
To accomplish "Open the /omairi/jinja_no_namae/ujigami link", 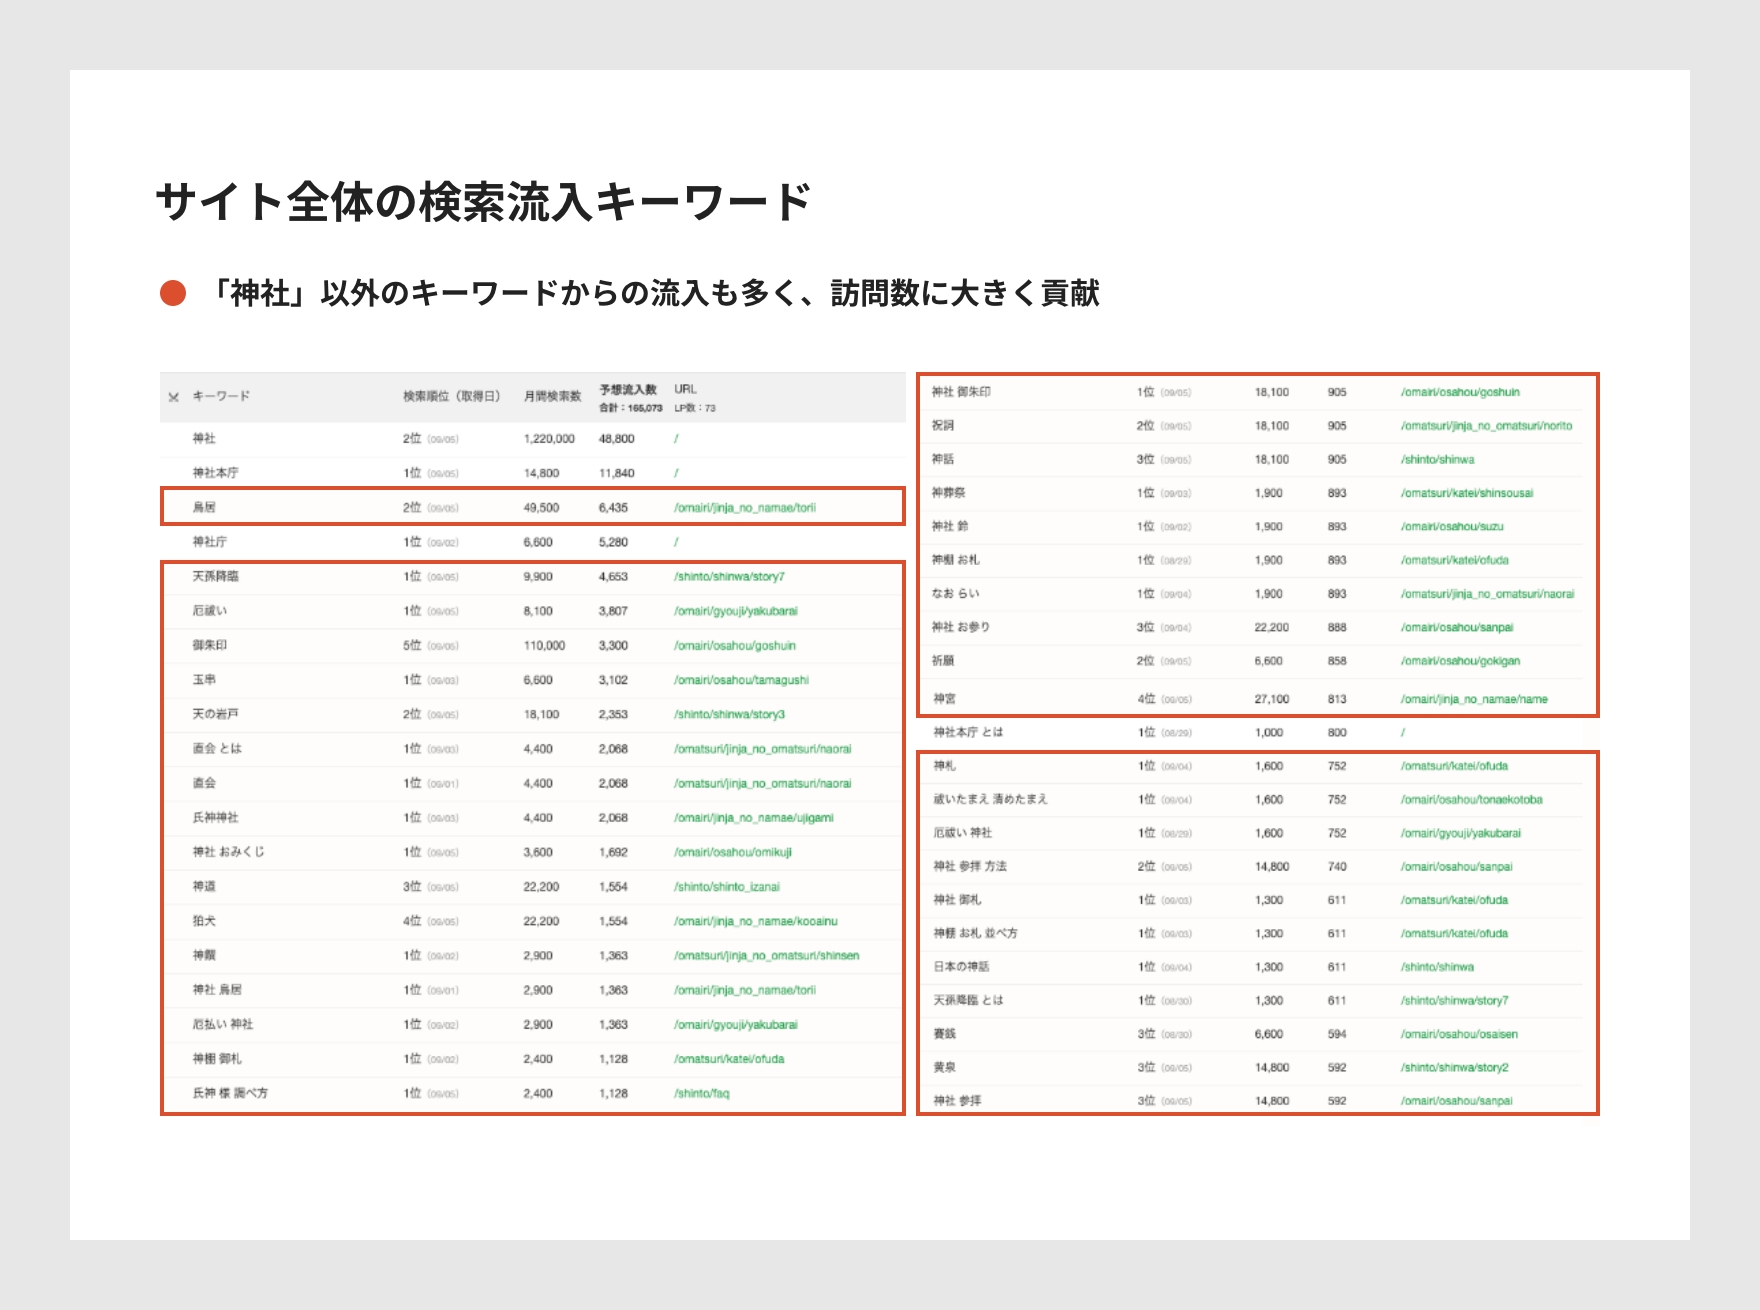I will [754, 818].
